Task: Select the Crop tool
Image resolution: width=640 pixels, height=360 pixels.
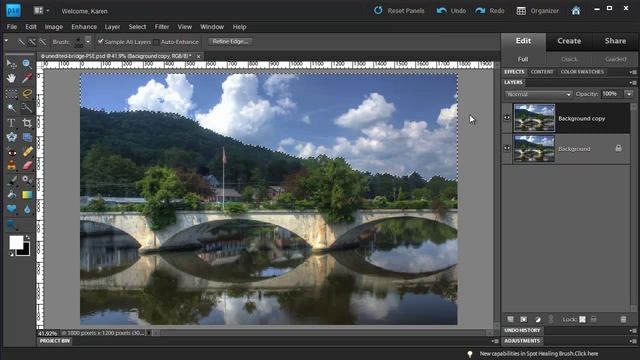Action: coord(27,123)
